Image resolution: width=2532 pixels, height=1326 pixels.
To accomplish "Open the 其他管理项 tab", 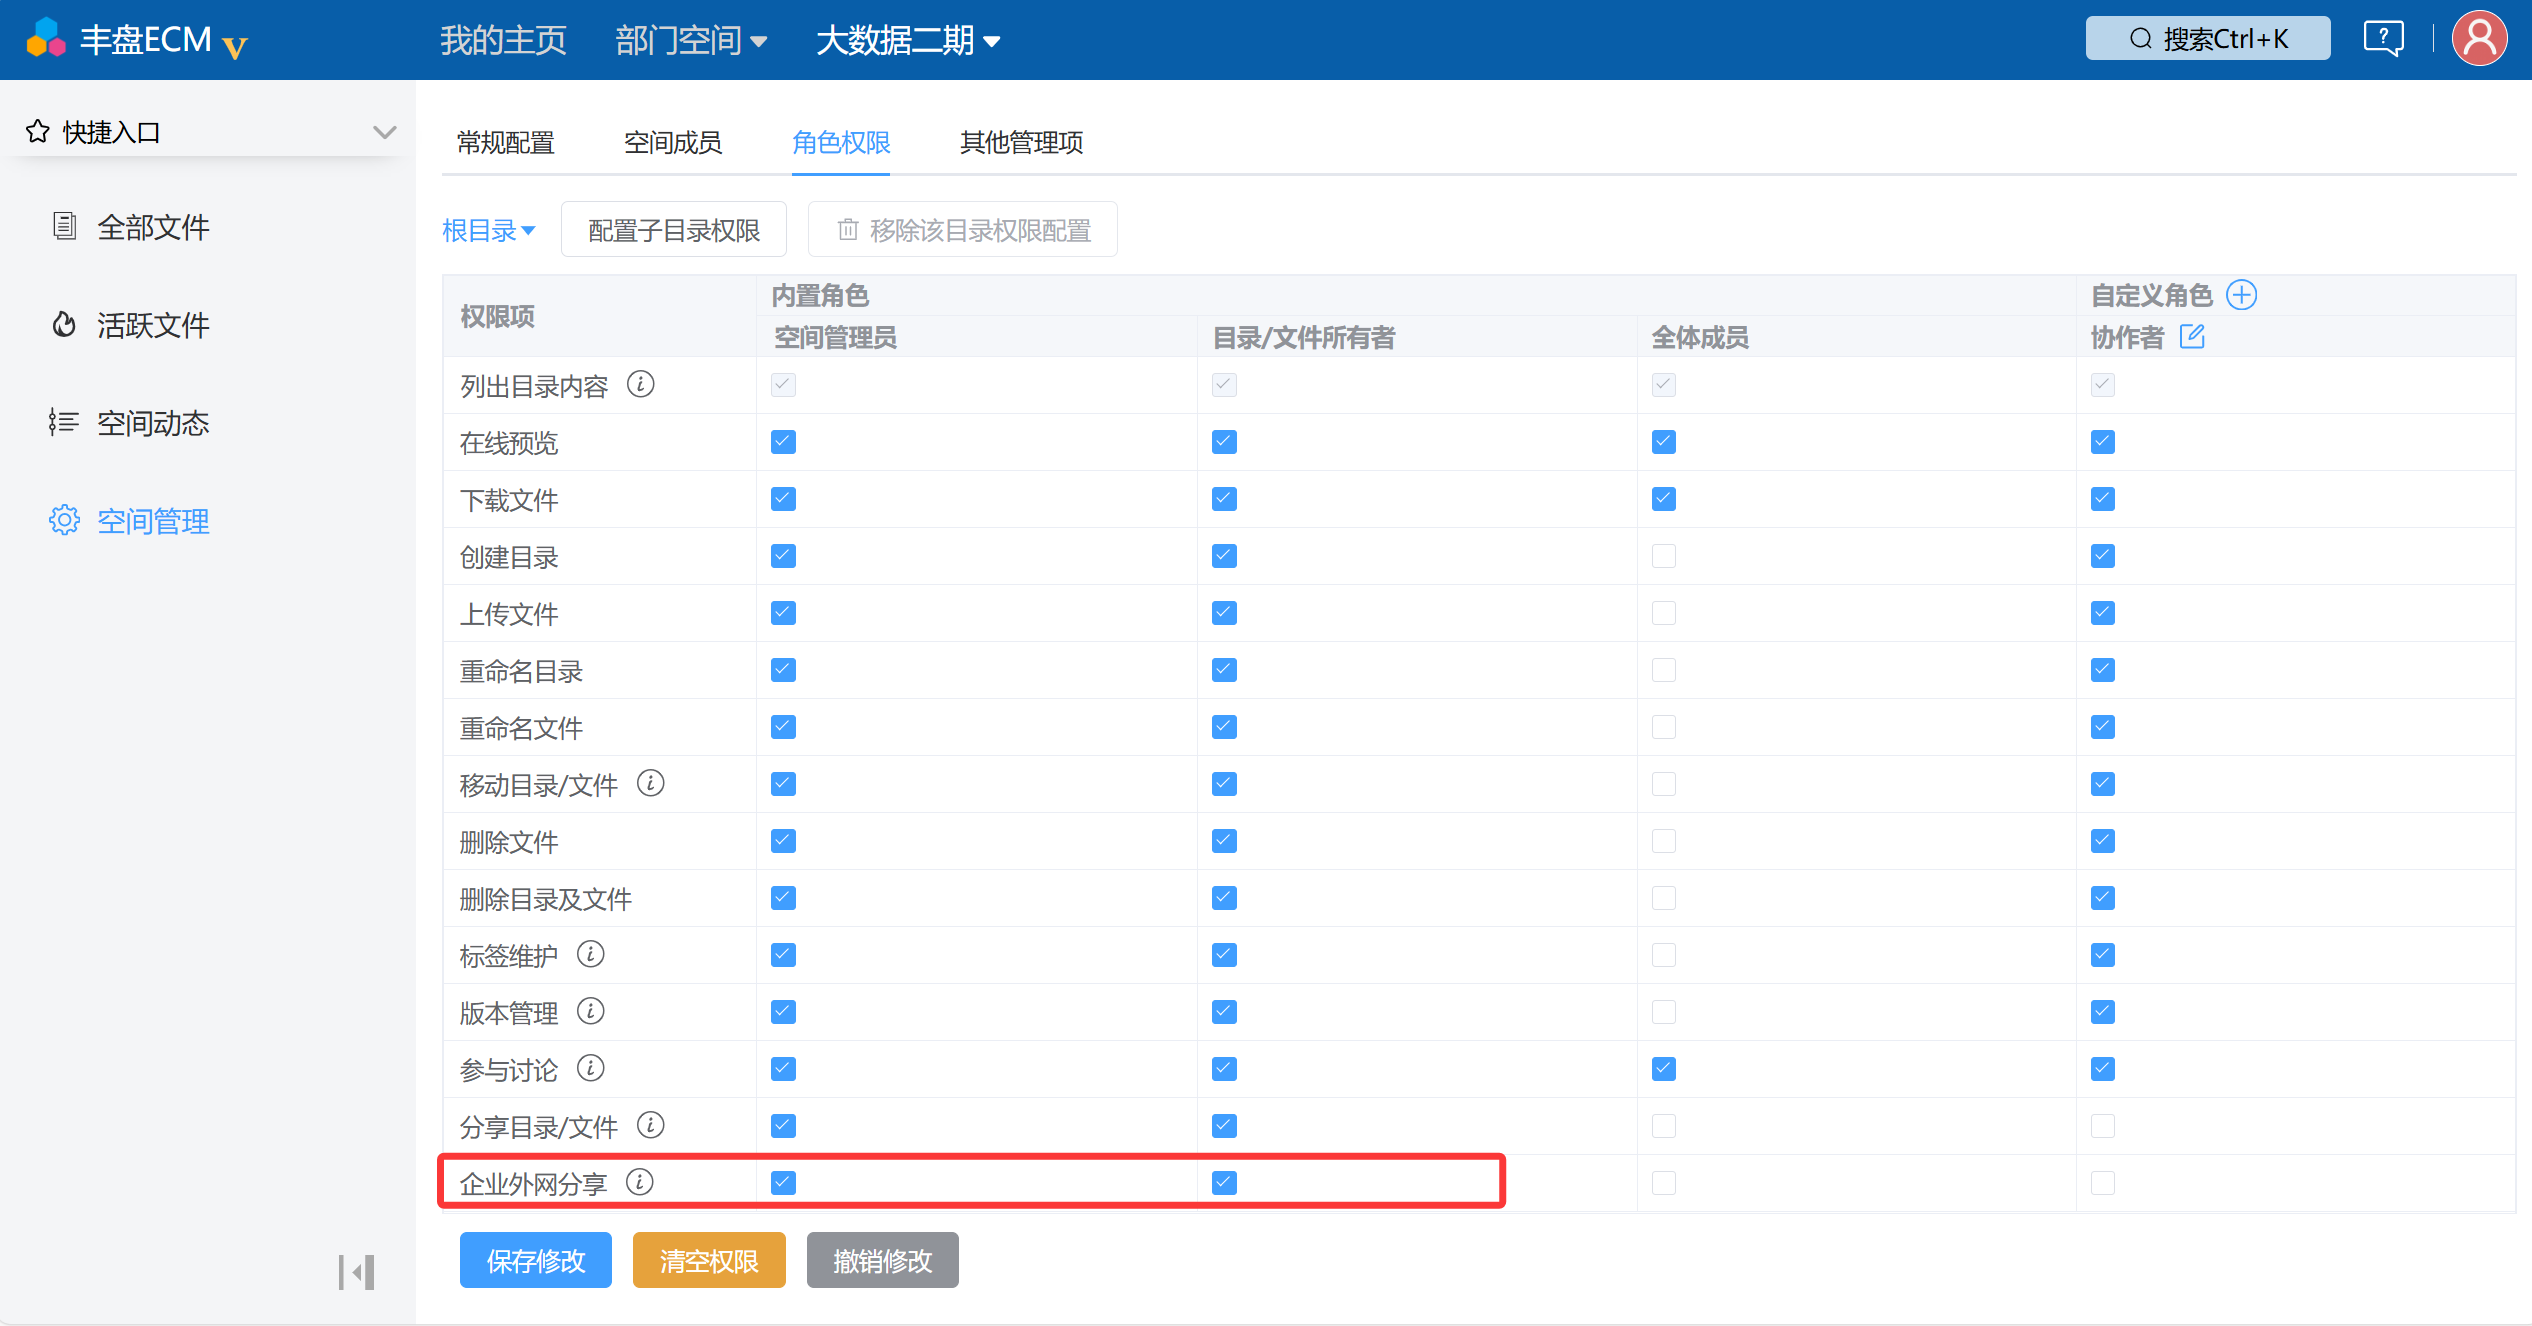I will [x=1022, y=143].
